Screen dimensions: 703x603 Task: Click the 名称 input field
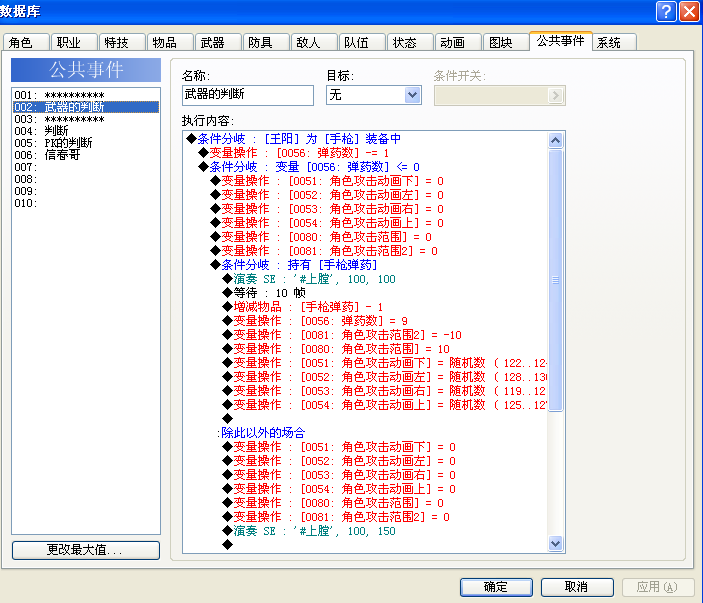coord(247,95)
